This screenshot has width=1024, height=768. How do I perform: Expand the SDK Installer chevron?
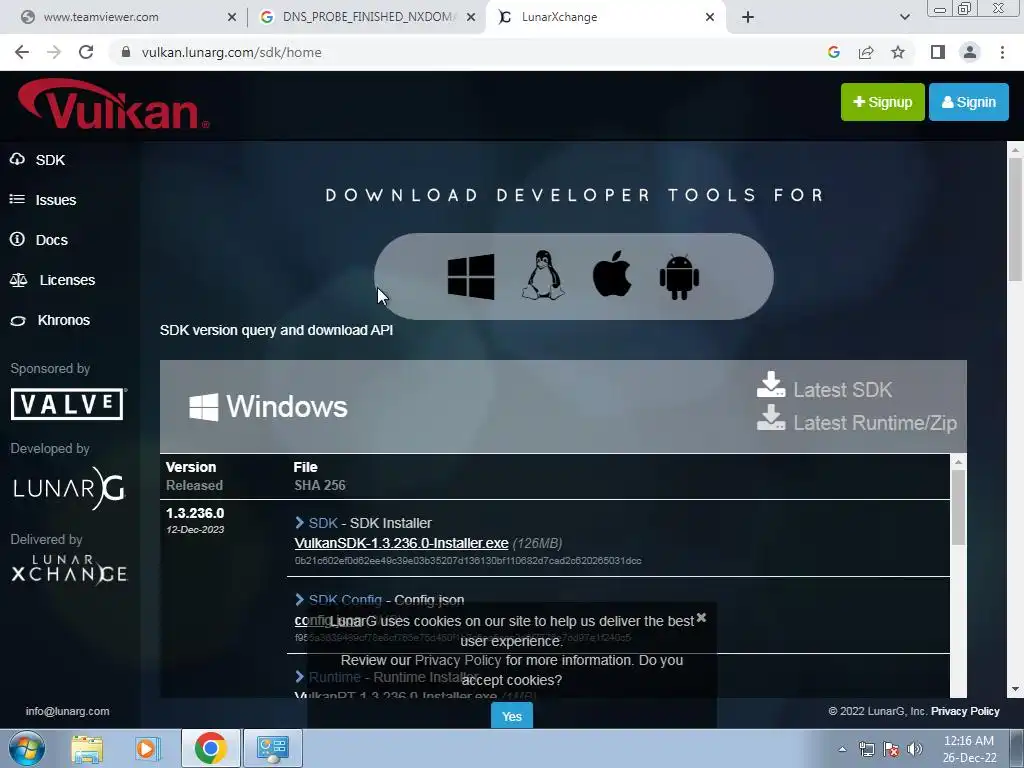coord(299,522)
